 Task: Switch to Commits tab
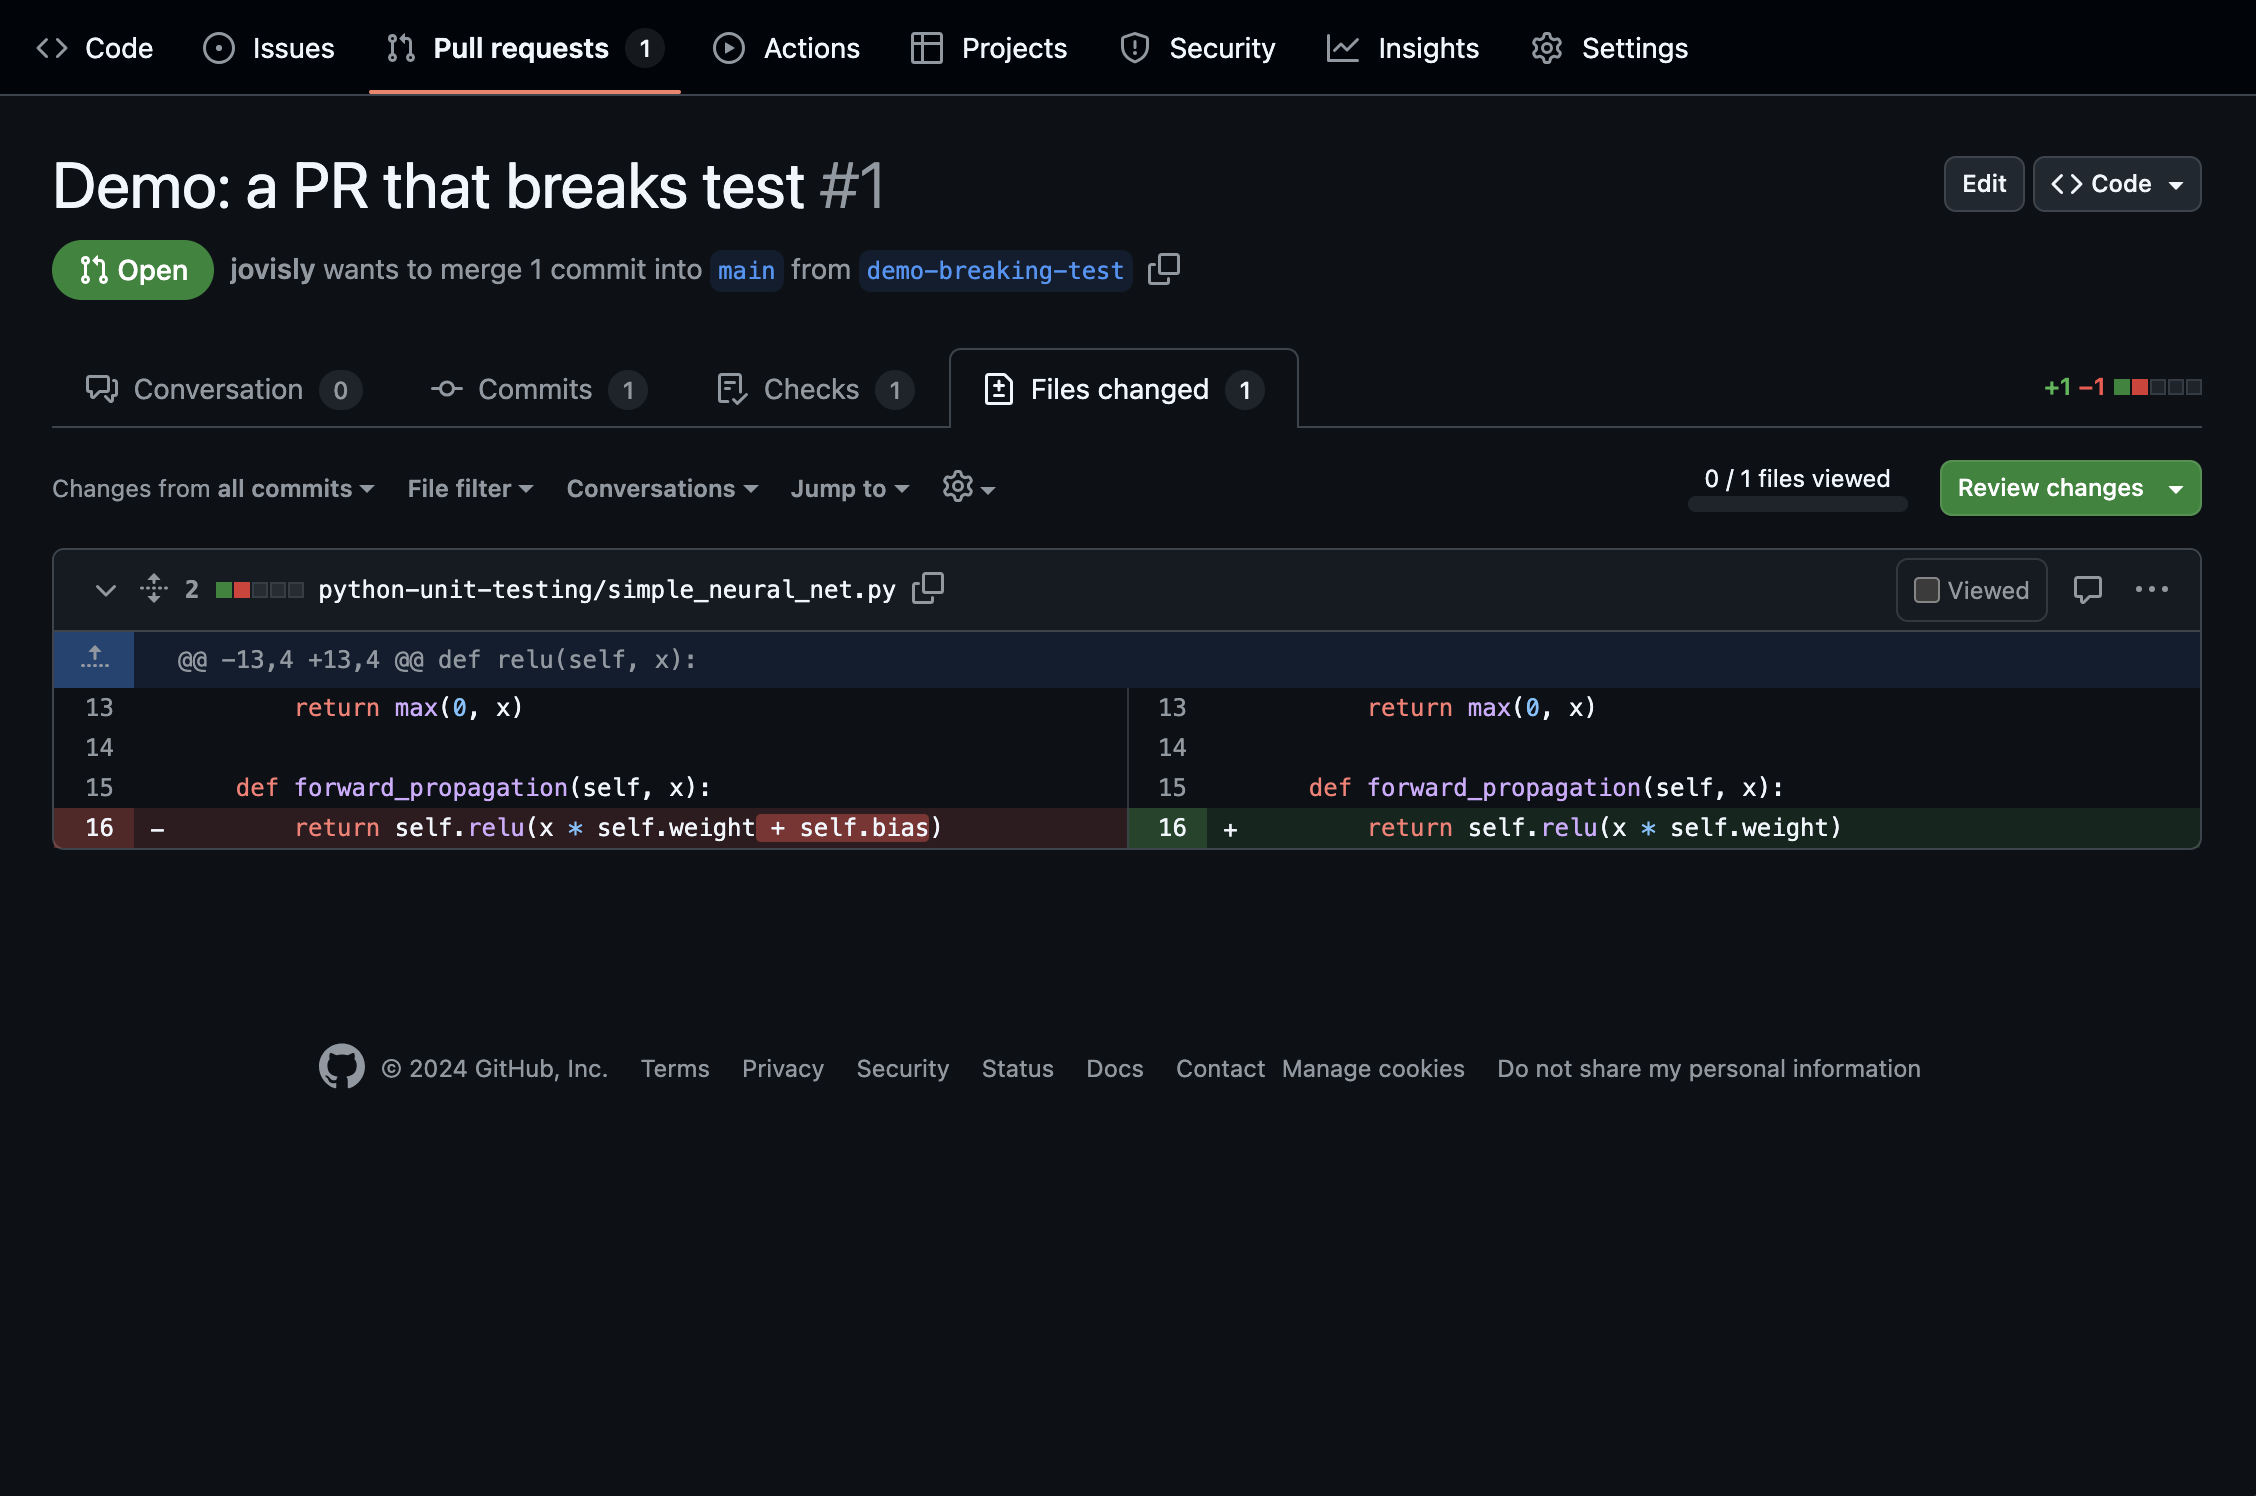coord(539,389)
